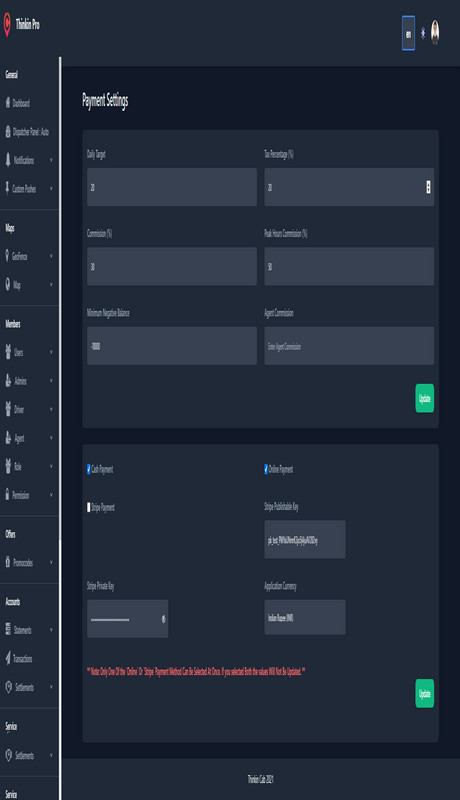Open Dispatcher Panel : Auto

click(27, 132)
